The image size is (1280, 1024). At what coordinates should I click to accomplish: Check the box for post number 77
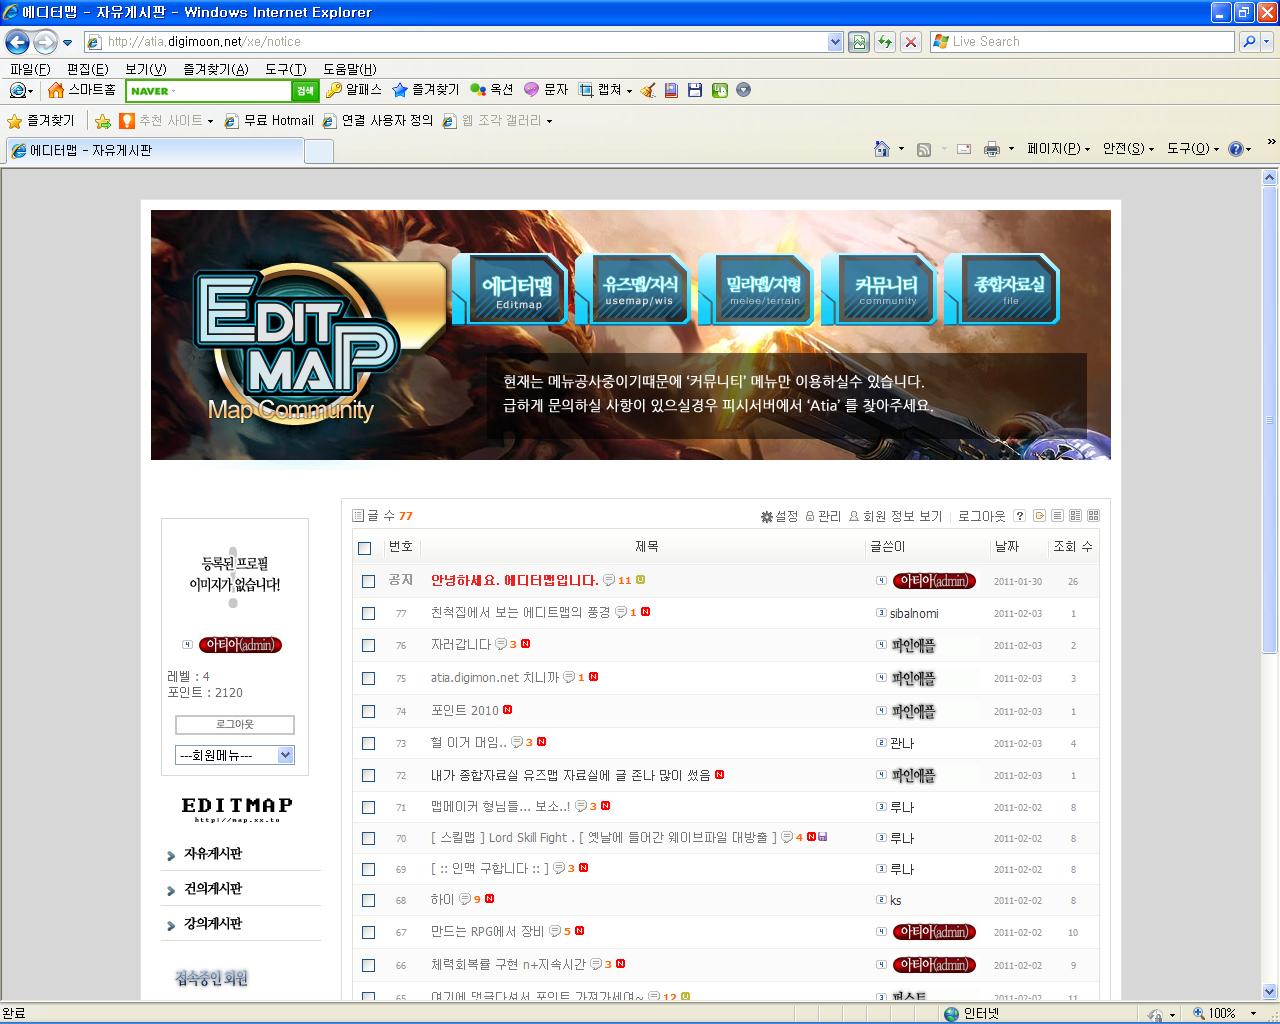pos(368,613)
